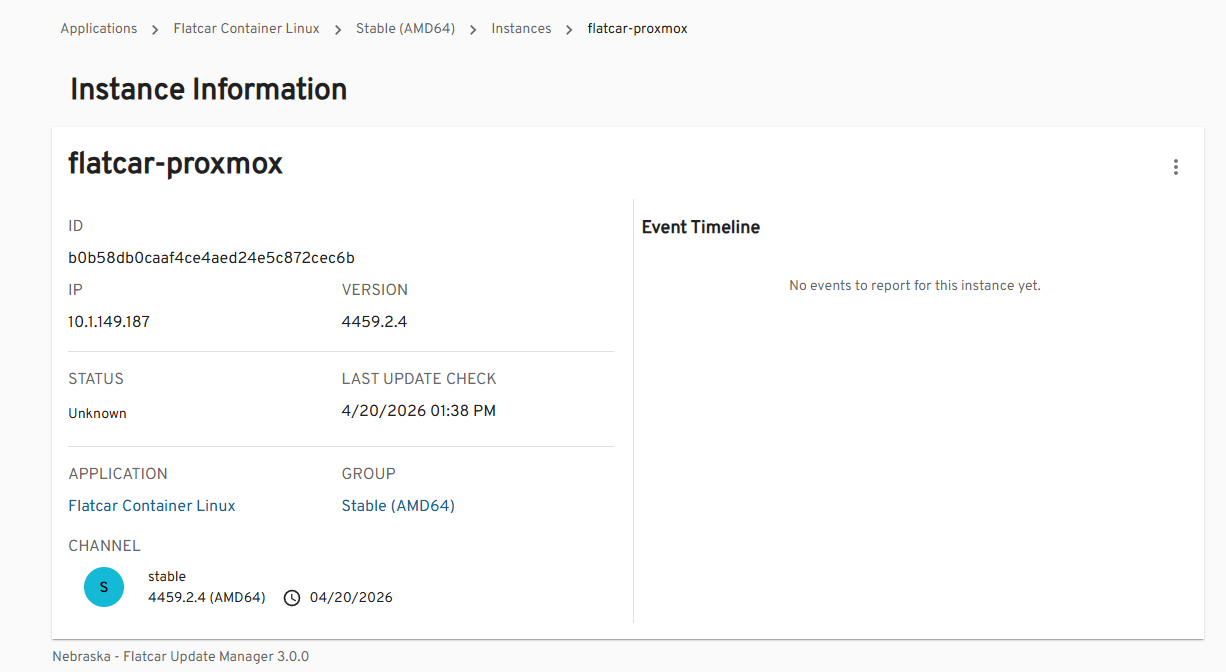Click the instance ID value b0b58db0caaf…
1226x672 pixels.
tap(211, 258)
